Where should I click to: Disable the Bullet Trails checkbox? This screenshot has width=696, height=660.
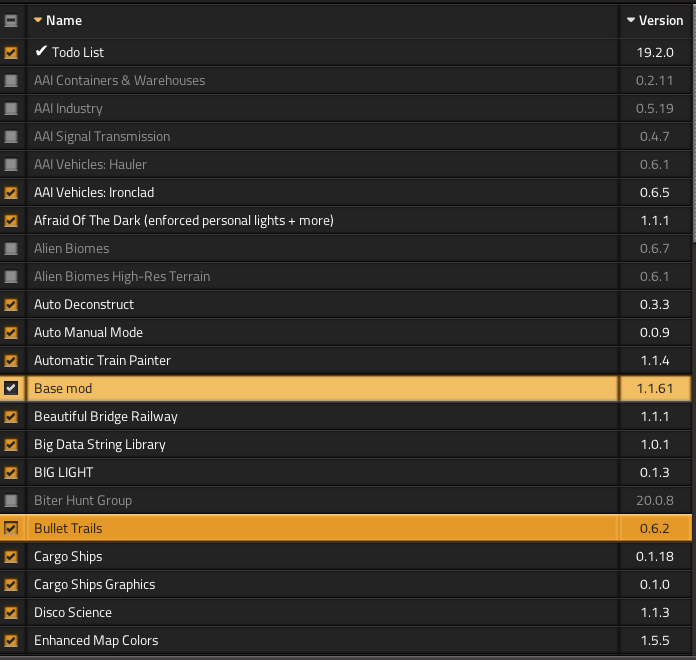(11, 528)
